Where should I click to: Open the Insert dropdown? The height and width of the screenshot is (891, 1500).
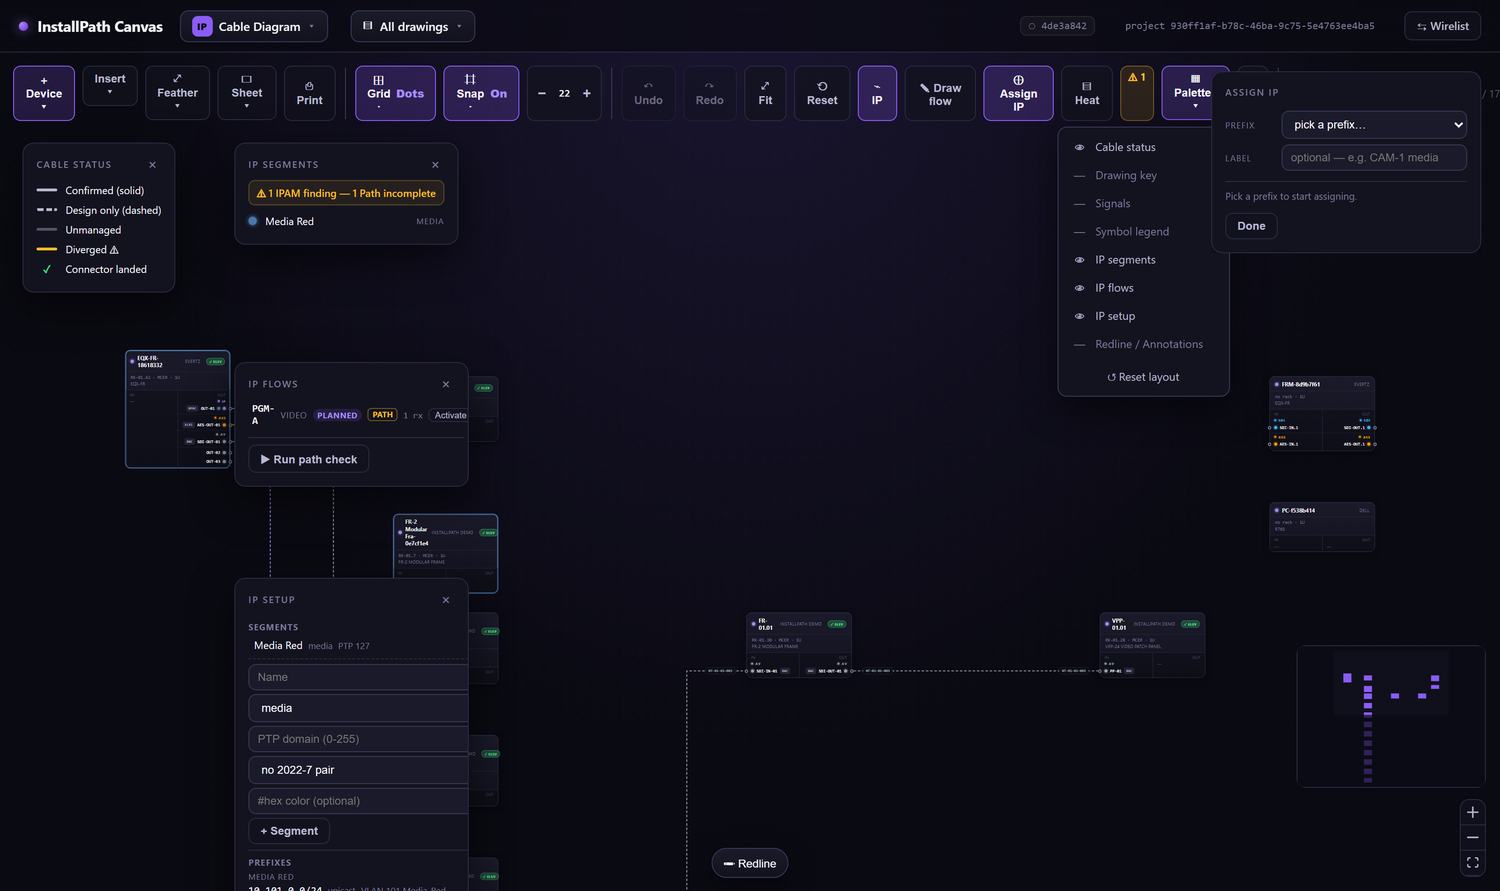110,85
